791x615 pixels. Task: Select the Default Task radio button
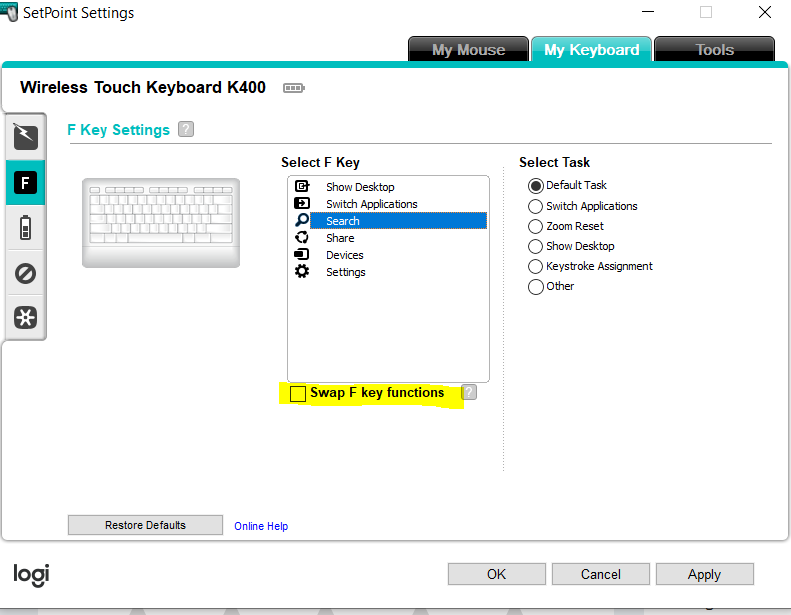pyautogui.click(x=535, y=186)
